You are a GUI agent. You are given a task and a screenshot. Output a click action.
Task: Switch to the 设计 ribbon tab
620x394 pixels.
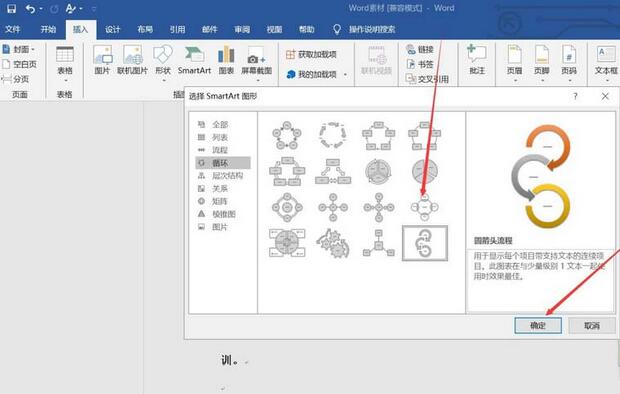point(112,29)
